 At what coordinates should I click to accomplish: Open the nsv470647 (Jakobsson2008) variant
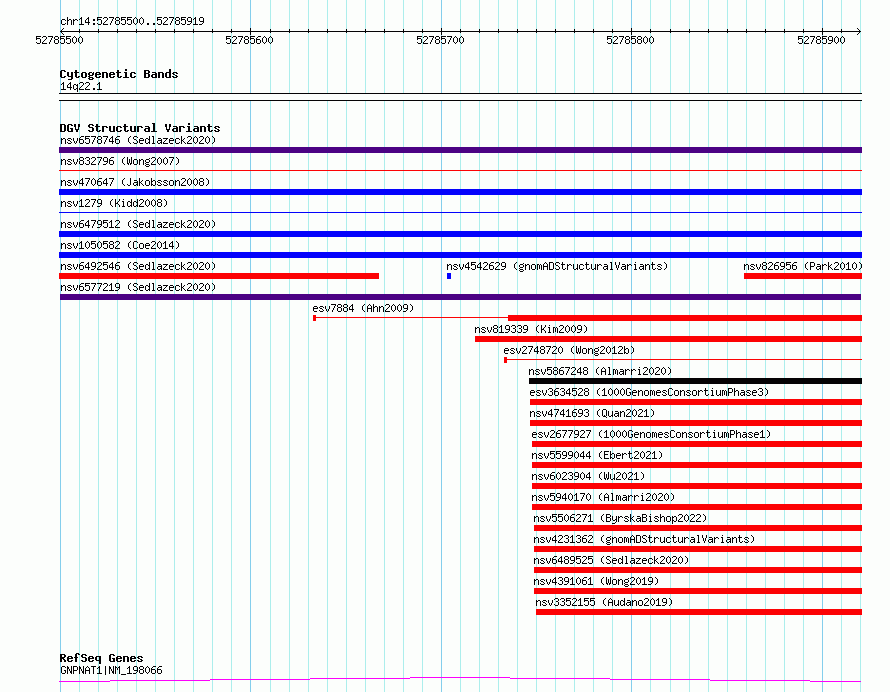click(135, 182)
